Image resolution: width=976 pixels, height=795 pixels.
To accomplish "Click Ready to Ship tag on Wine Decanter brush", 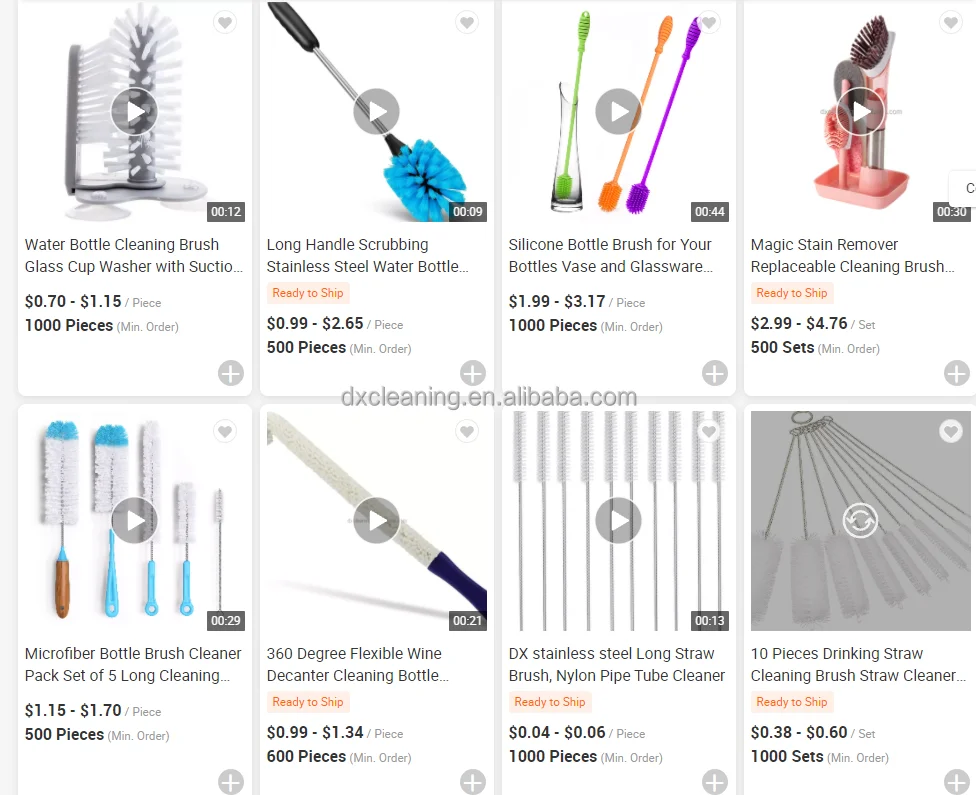I will (x=307, y=702).
